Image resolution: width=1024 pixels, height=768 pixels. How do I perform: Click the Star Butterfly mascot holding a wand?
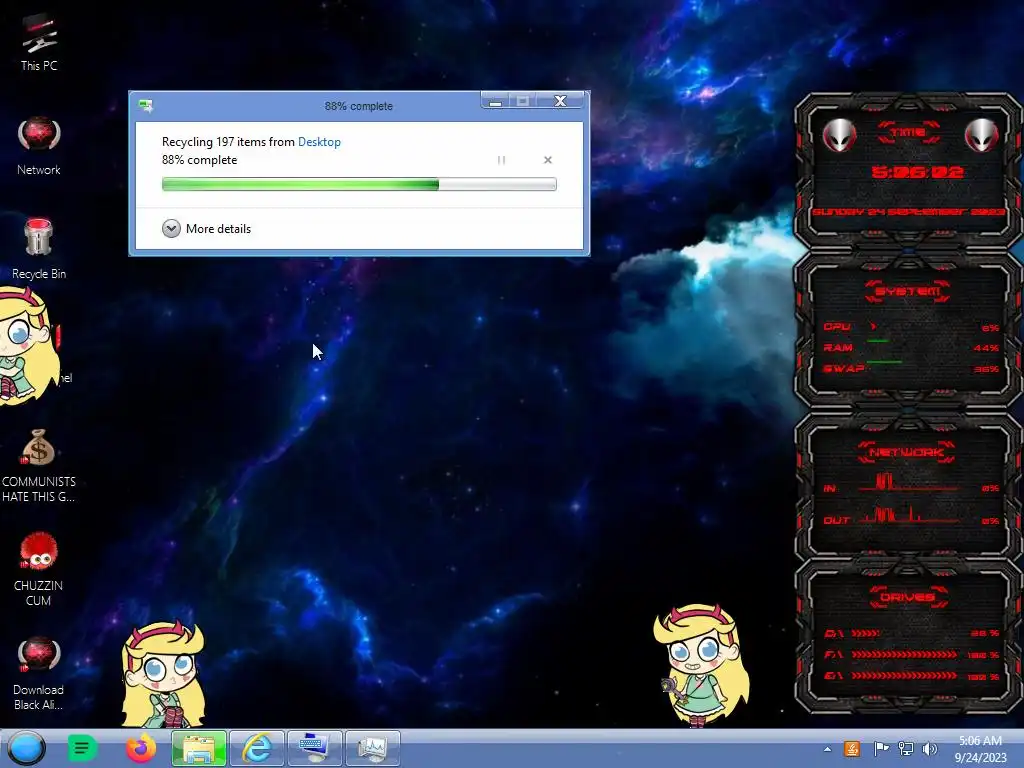(x=701, y=665)
